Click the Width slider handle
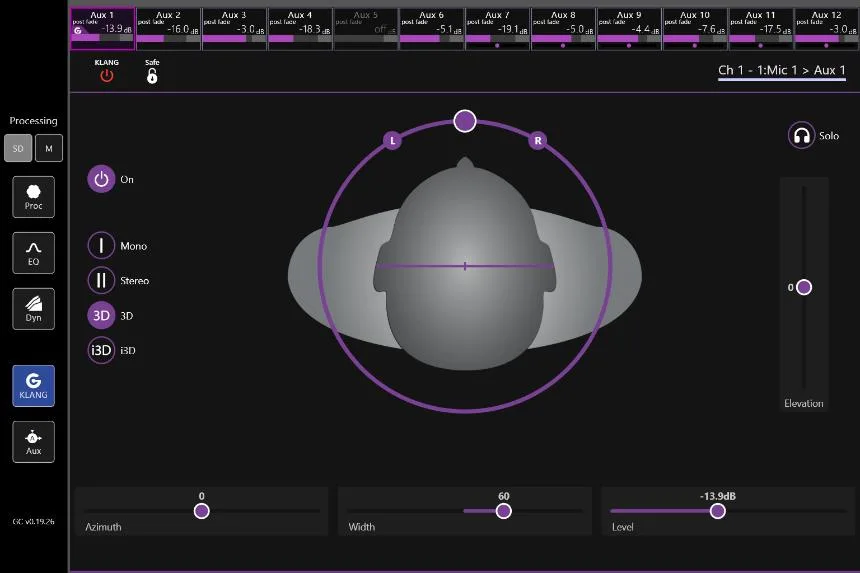 [x=503, y=511]
